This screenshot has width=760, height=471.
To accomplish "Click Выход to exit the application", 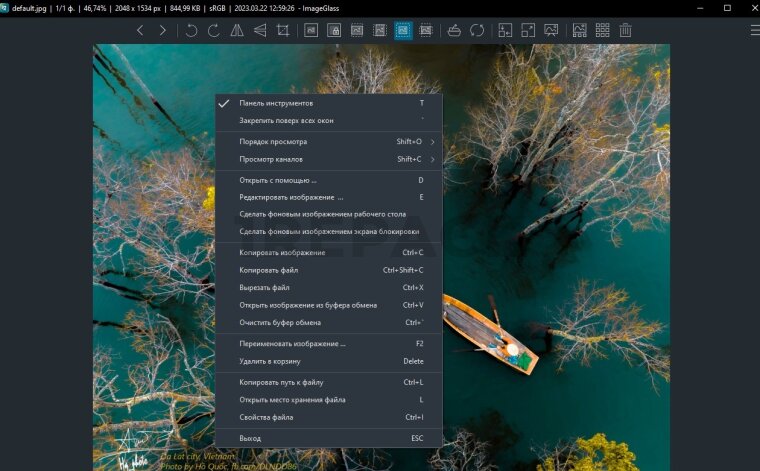I will coord(250,438).
